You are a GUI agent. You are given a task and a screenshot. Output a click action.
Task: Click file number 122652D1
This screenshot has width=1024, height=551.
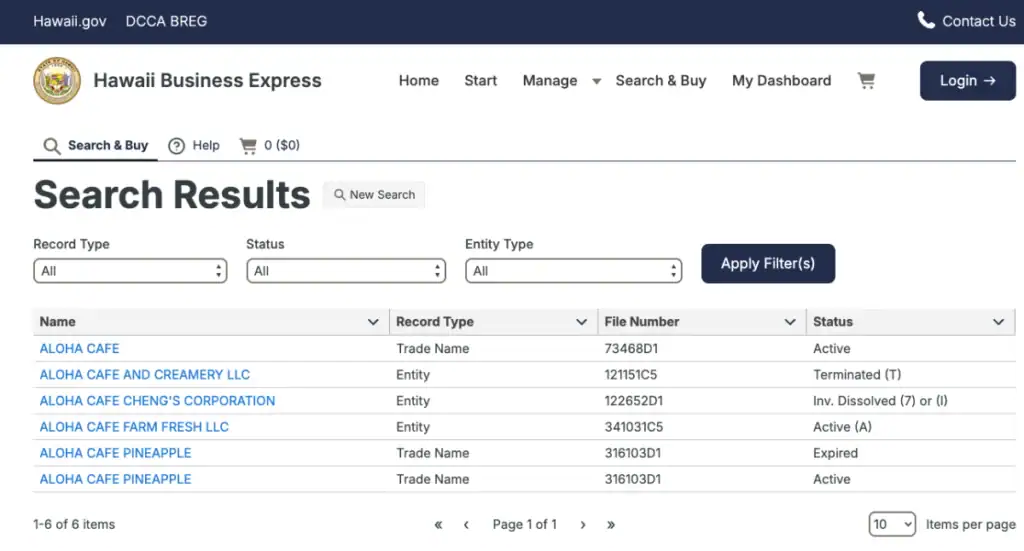[633, 401]
